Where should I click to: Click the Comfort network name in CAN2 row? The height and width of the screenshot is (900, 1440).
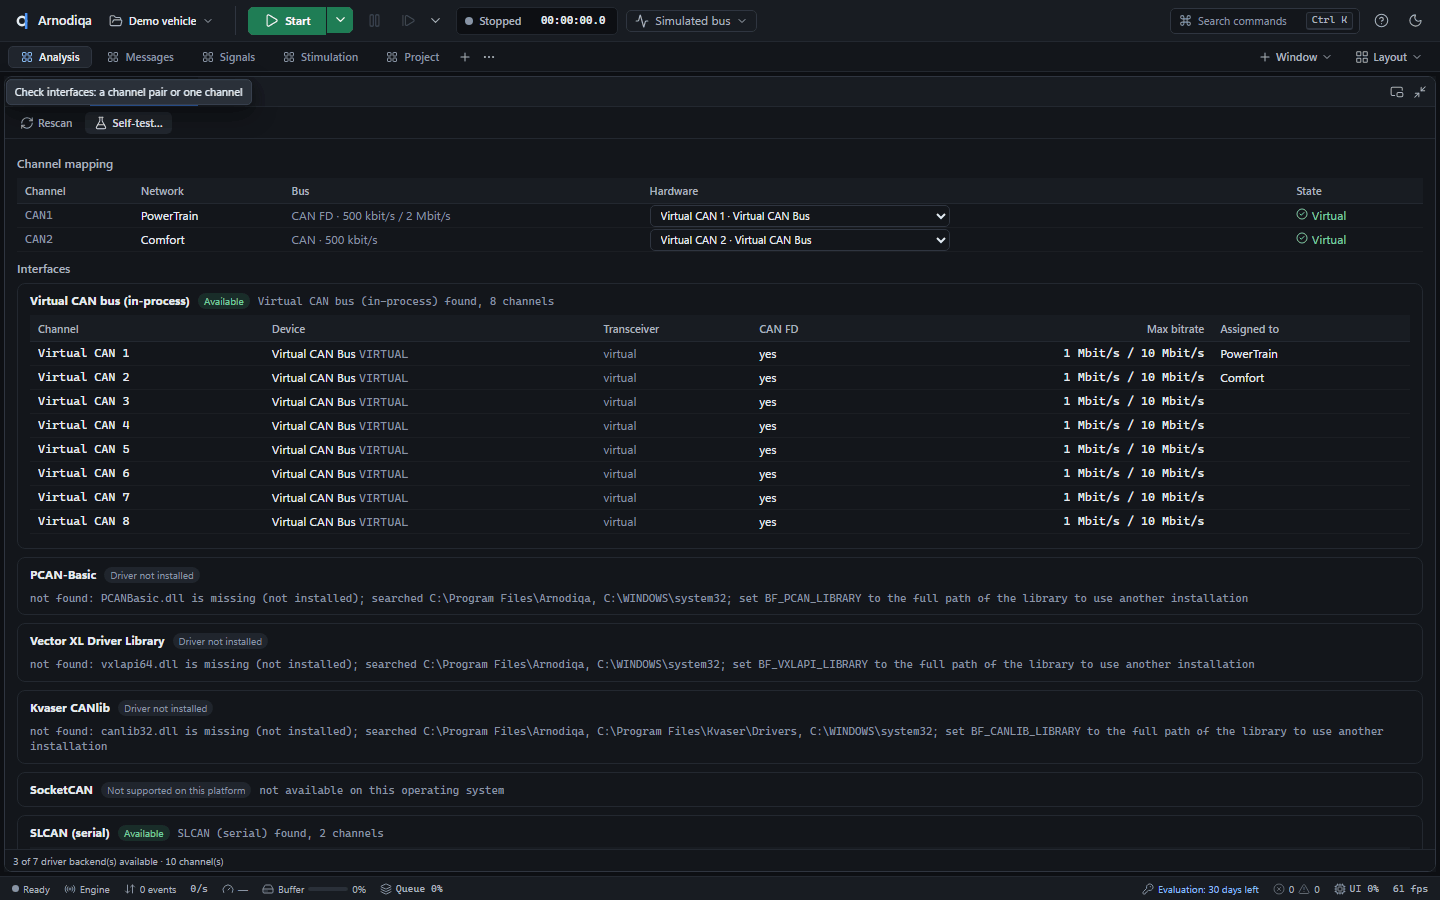click(163, 240)
